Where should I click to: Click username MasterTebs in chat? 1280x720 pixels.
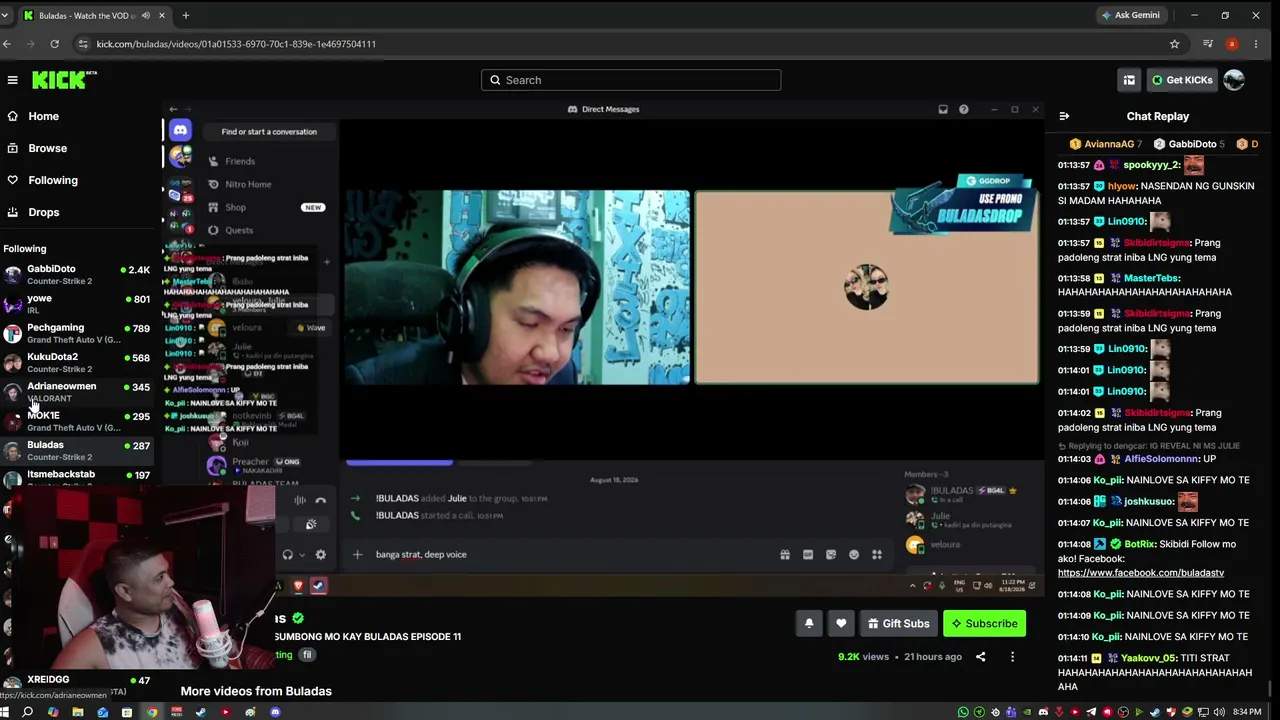[1151, 278]
